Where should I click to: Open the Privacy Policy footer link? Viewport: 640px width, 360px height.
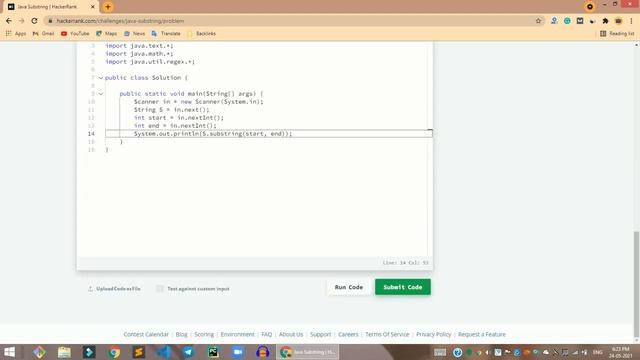coord(433,334)
